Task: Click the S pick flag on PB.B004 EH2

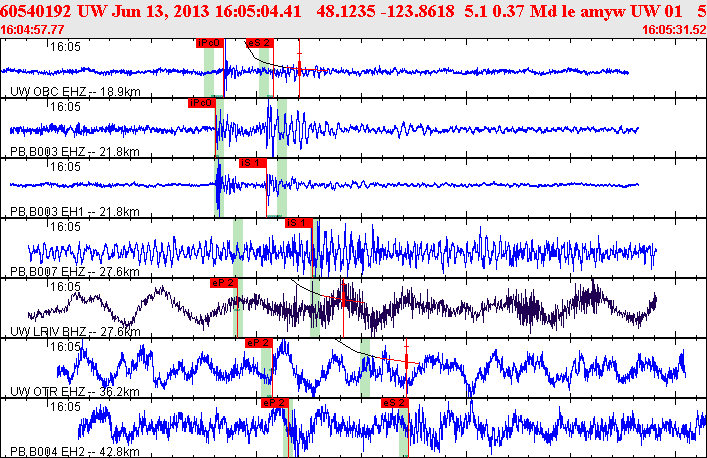Action: coord(394,402)
